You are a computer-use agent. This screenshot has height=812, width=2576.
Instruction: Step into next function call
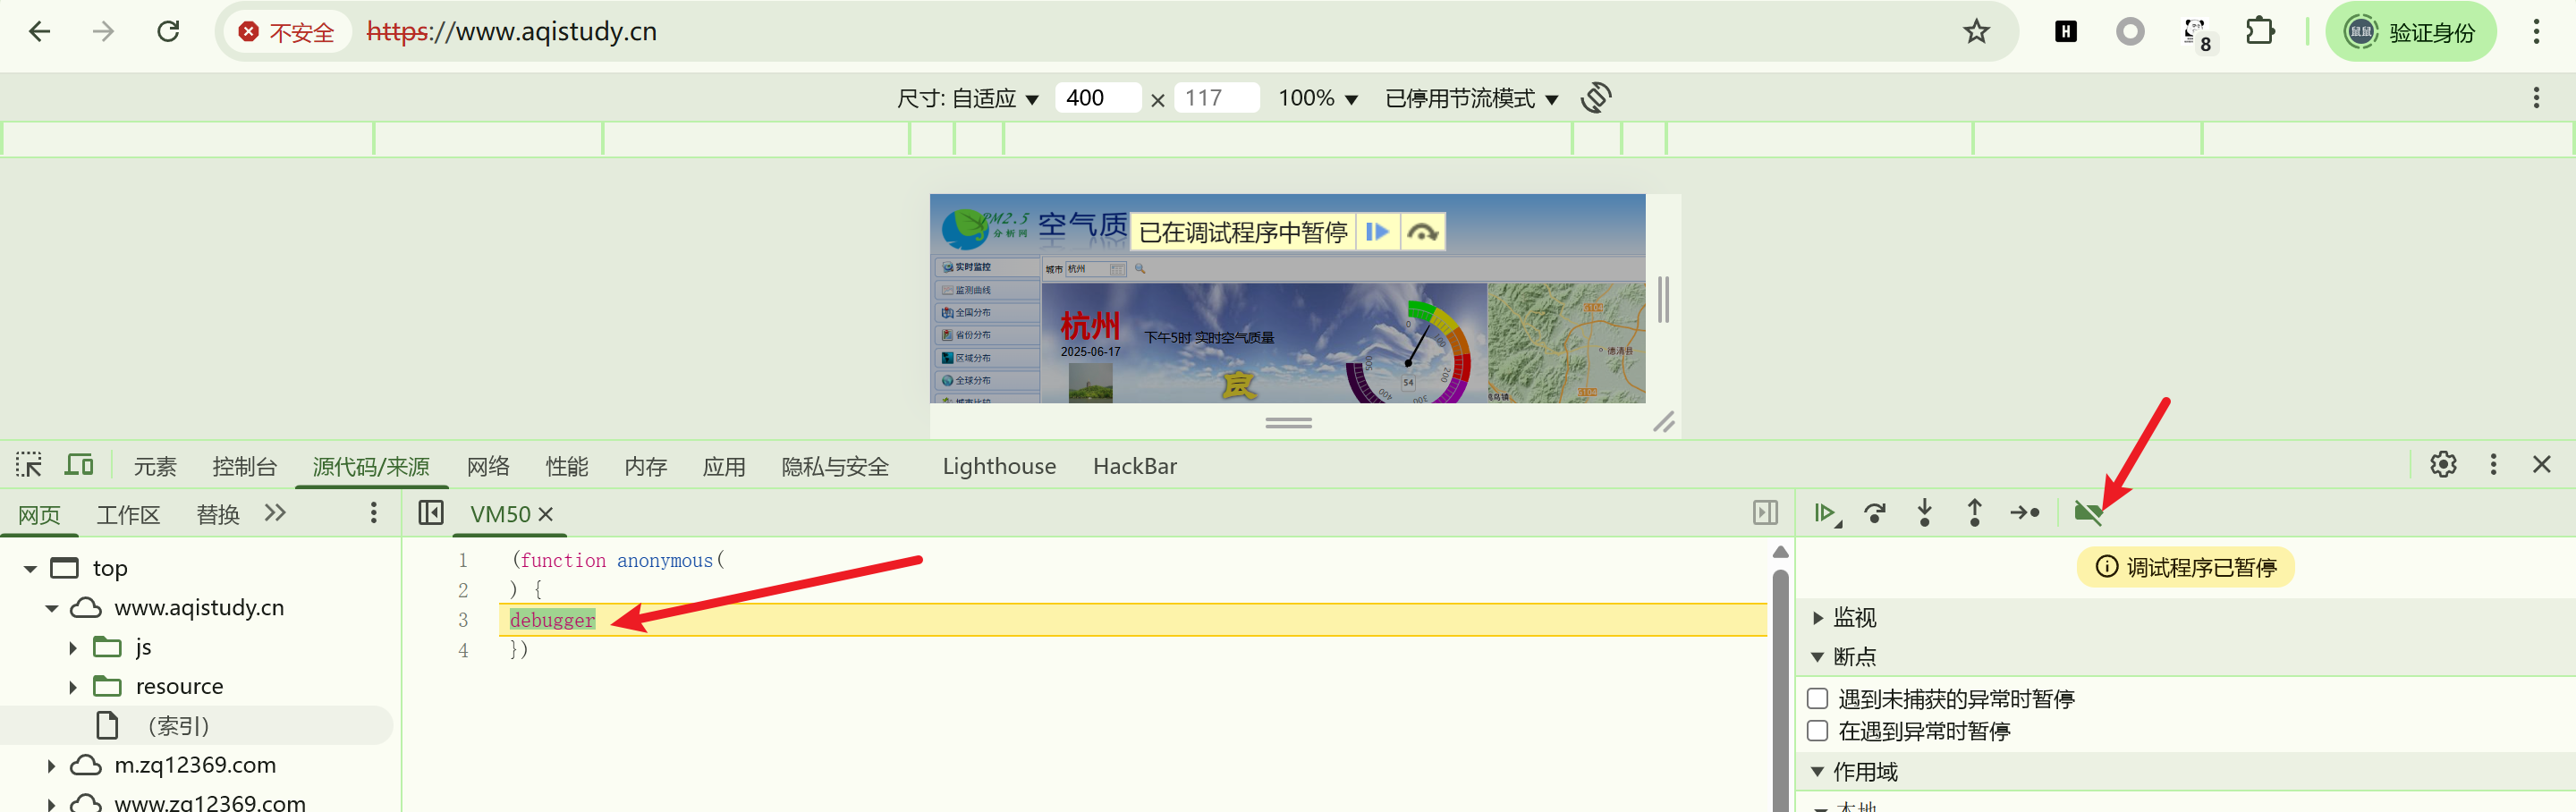(x=1924, y=513)
